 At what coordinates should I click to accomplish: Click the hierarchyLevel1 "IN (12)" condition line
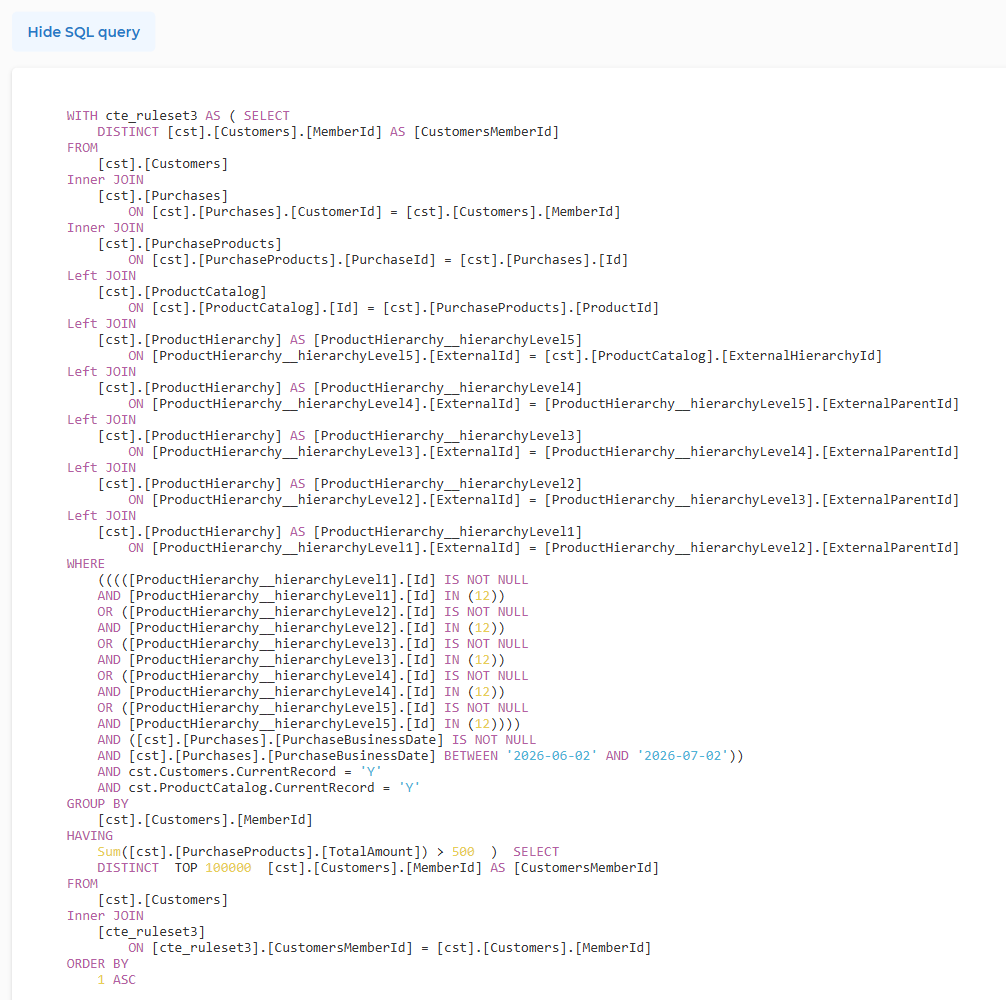pos(301,596)
